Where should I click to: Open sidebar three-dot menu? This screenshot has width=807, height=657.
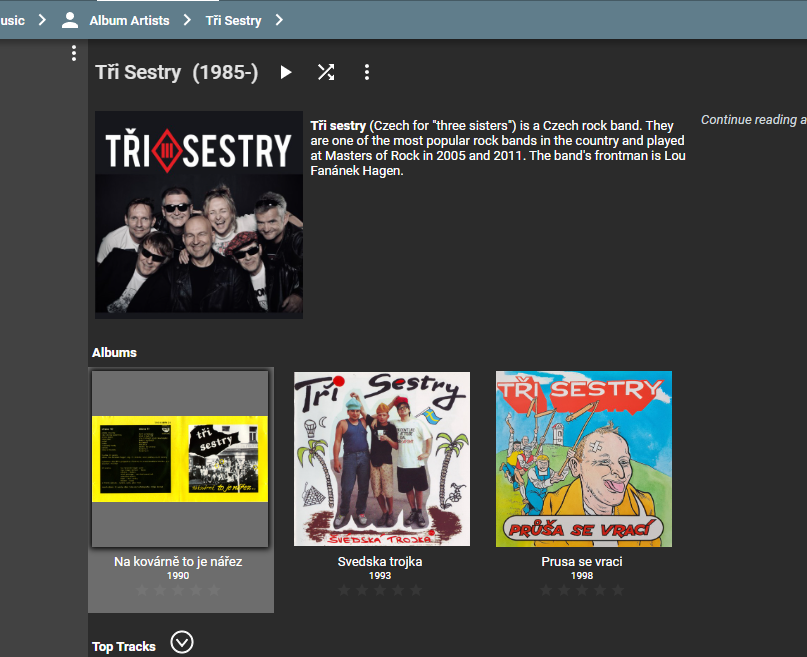74,53
